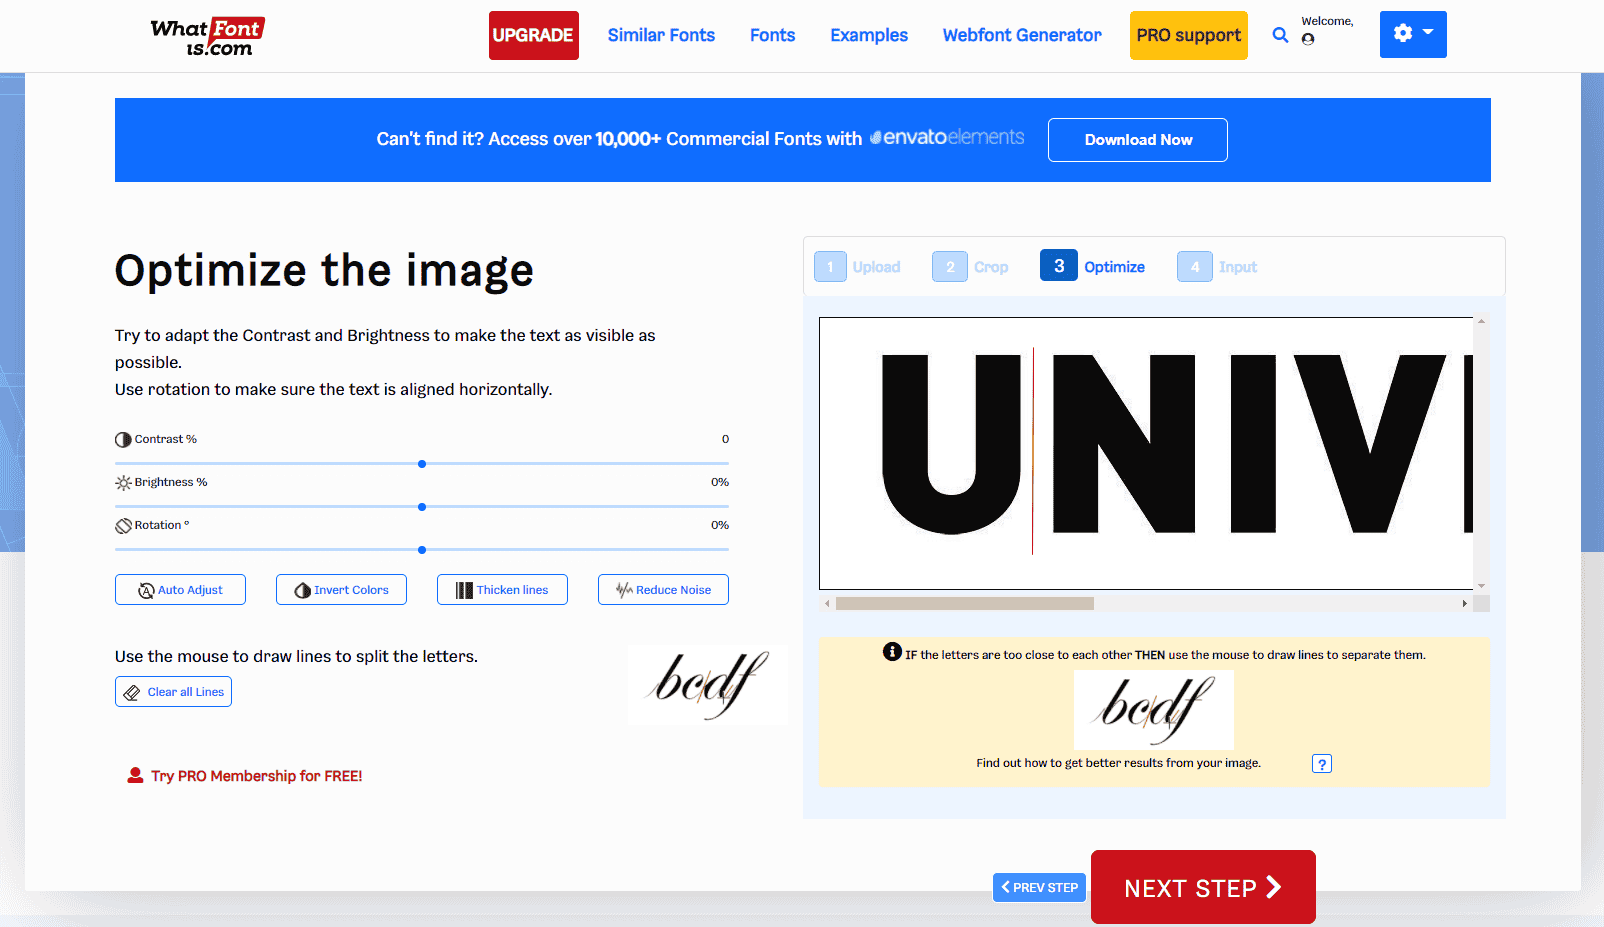The image size is (1604, 927).
Task: Open Similar Fonts menu
Action: (x=661, y=35)
